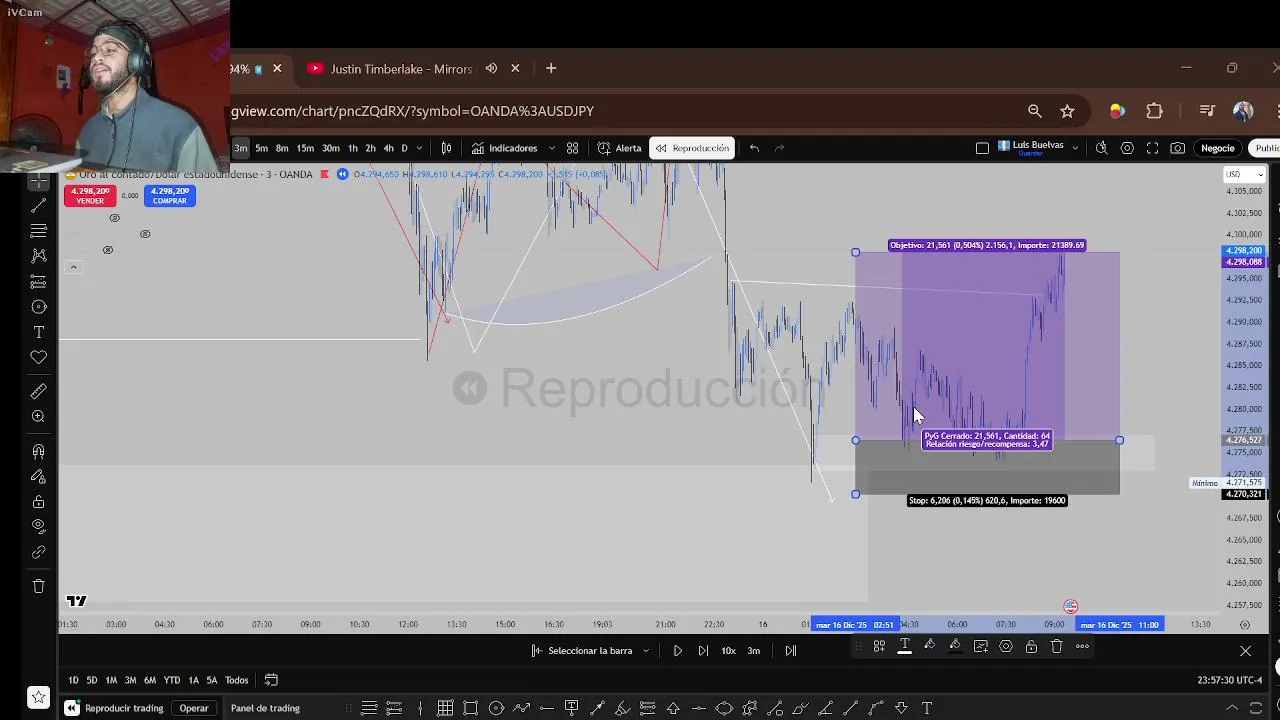Select the 1D date range

coord(73,680)
